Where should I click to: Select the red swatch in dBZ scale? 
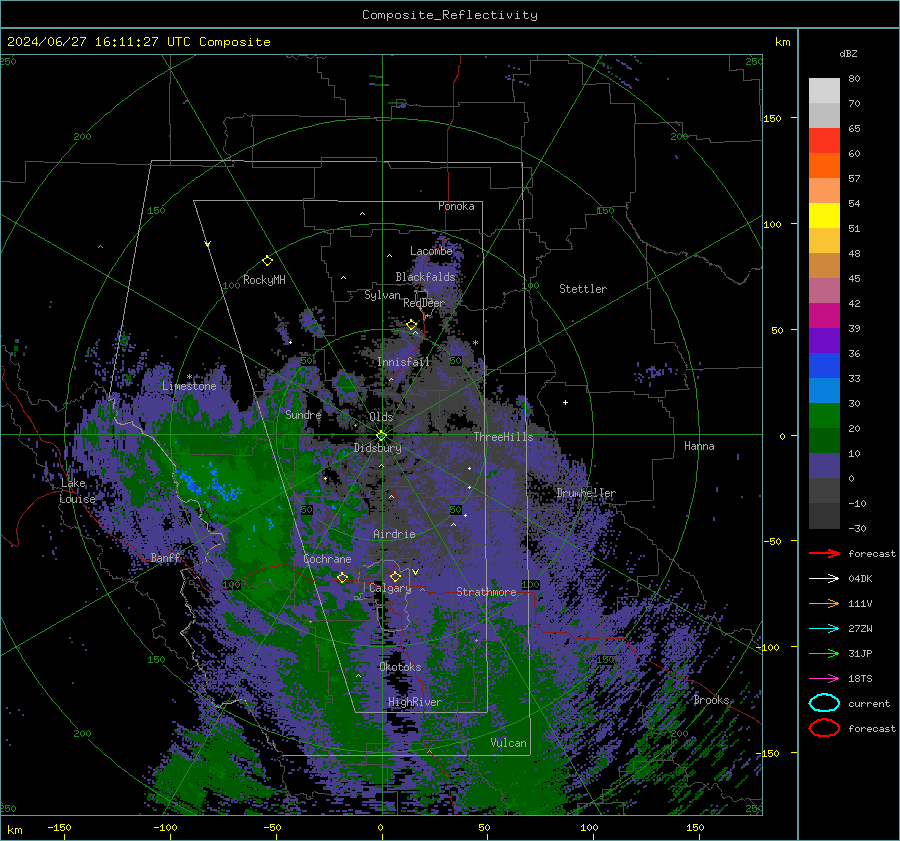pyautogui.click(x=824, y=141)
